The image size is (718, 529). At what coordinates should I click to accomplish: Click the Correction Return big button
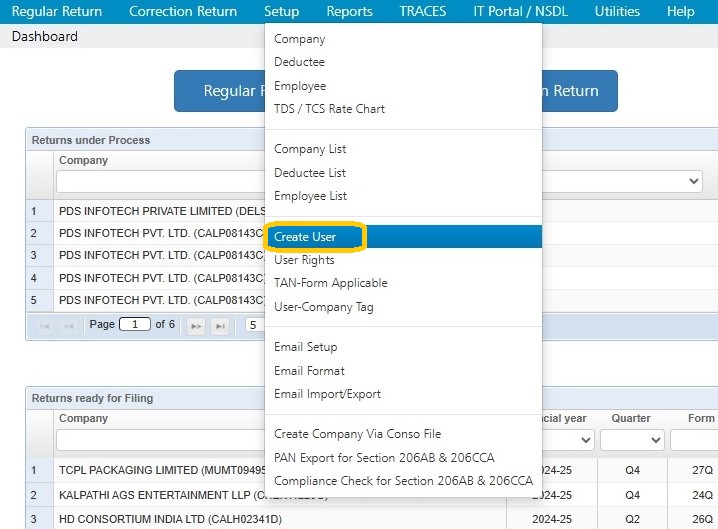pos(580,91)
